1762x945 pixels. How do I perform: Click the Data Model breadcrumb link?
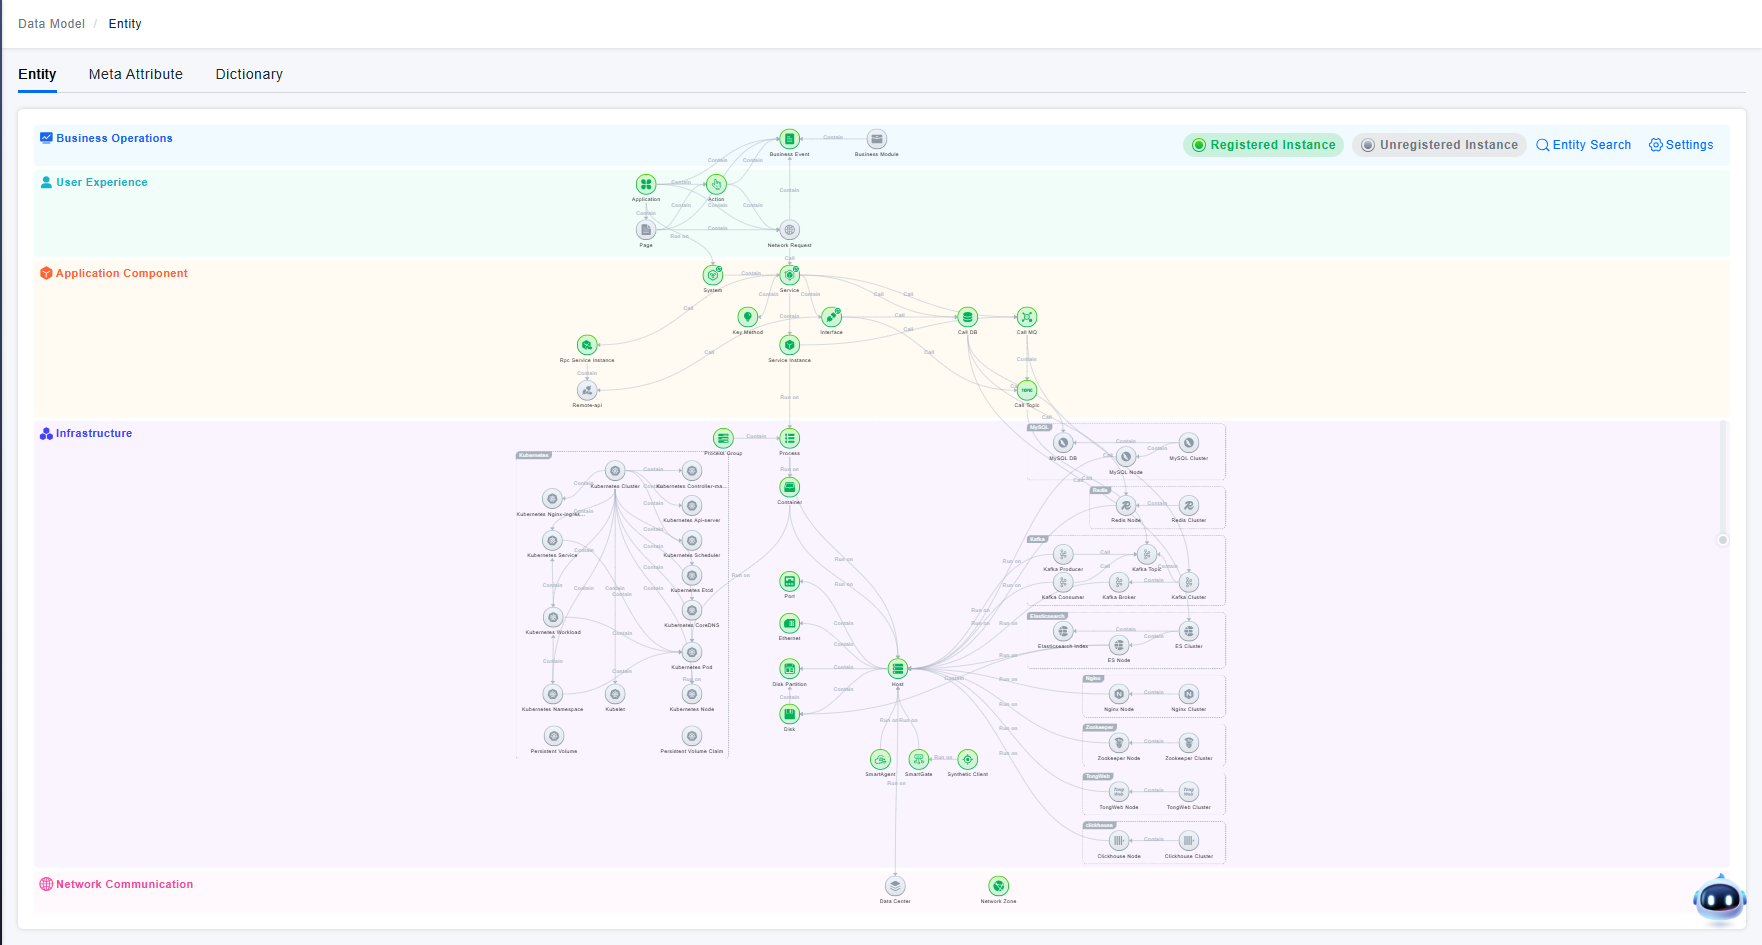[51, 24]
